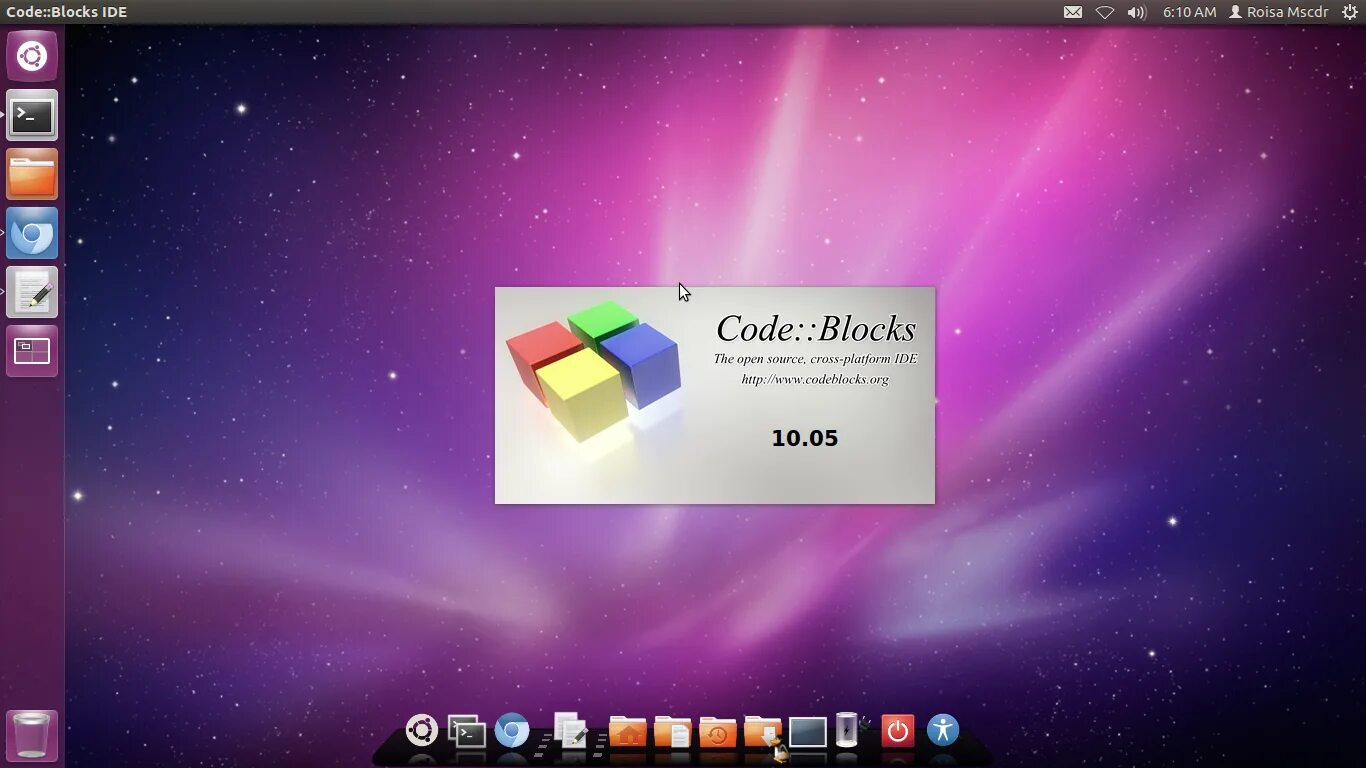Open the Roisa Mscdr user menu
The image size is (1366, 768).
tap(1279, 12)
